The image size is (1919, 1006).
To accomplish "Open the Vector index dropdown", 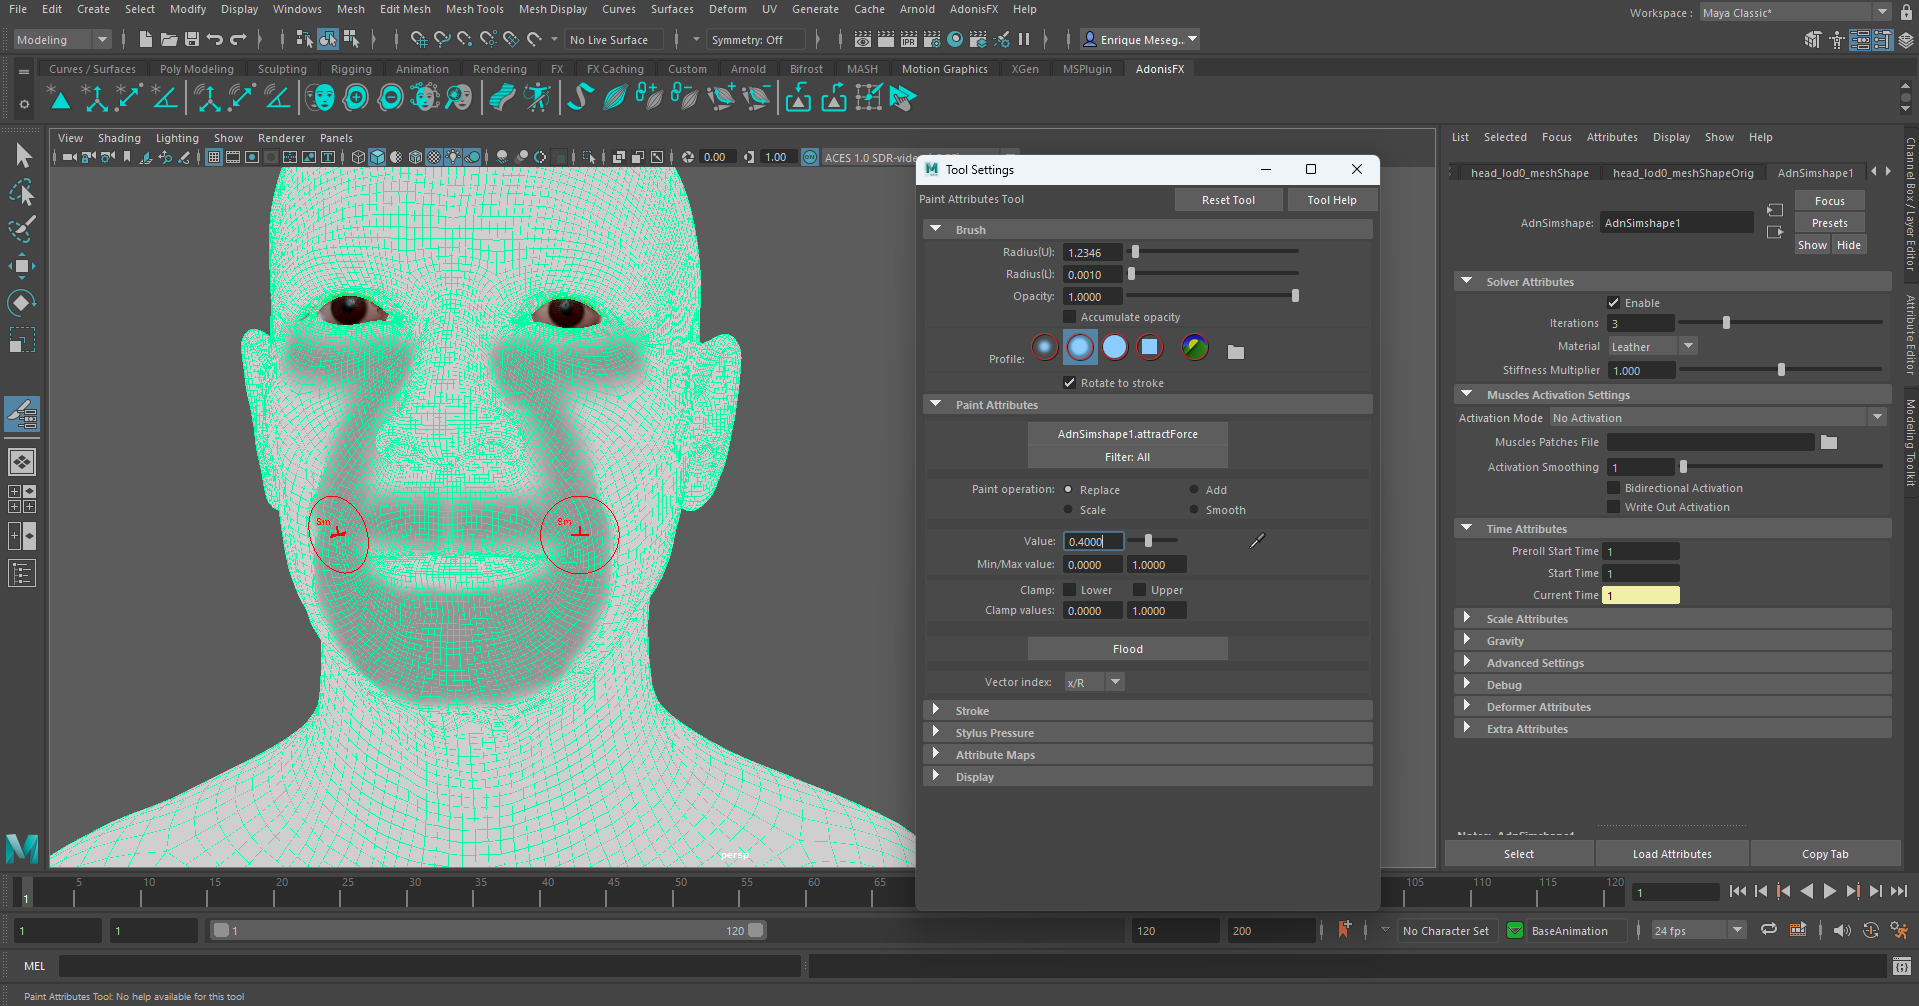I will click(x=1094, y=682).
